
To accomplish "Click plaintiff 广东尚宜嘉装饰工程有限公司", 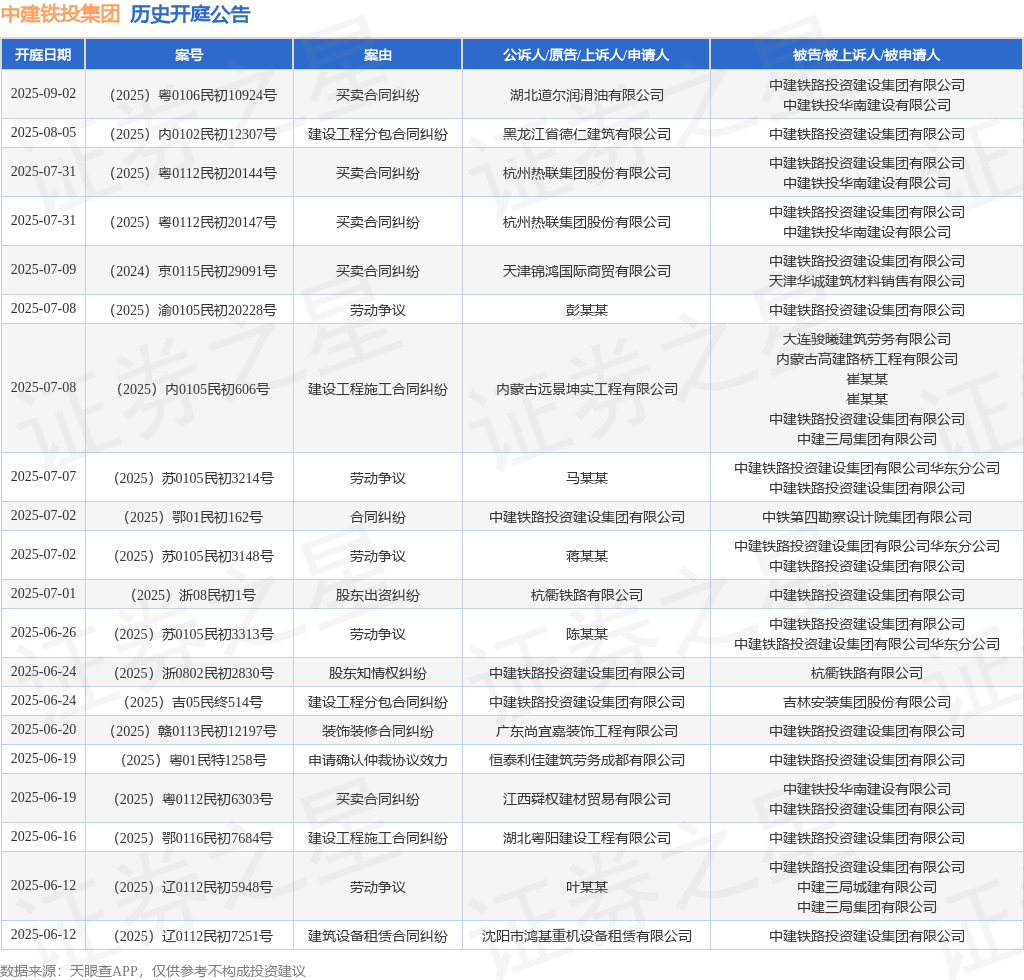I will click(x=586, y=731).
